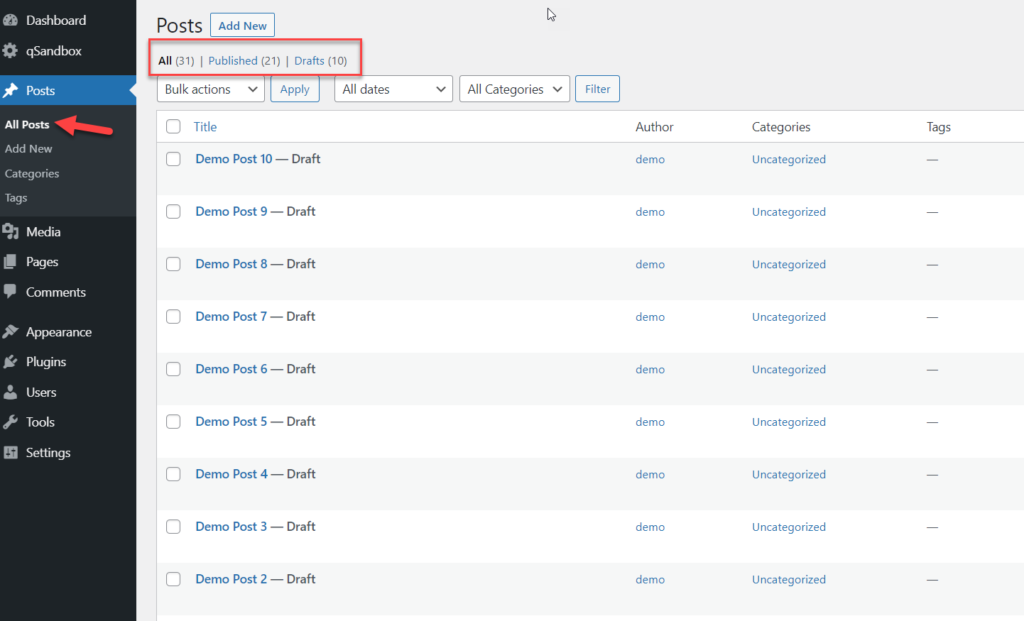
Task: Go to the Comments menu
Action: (56, 292)
